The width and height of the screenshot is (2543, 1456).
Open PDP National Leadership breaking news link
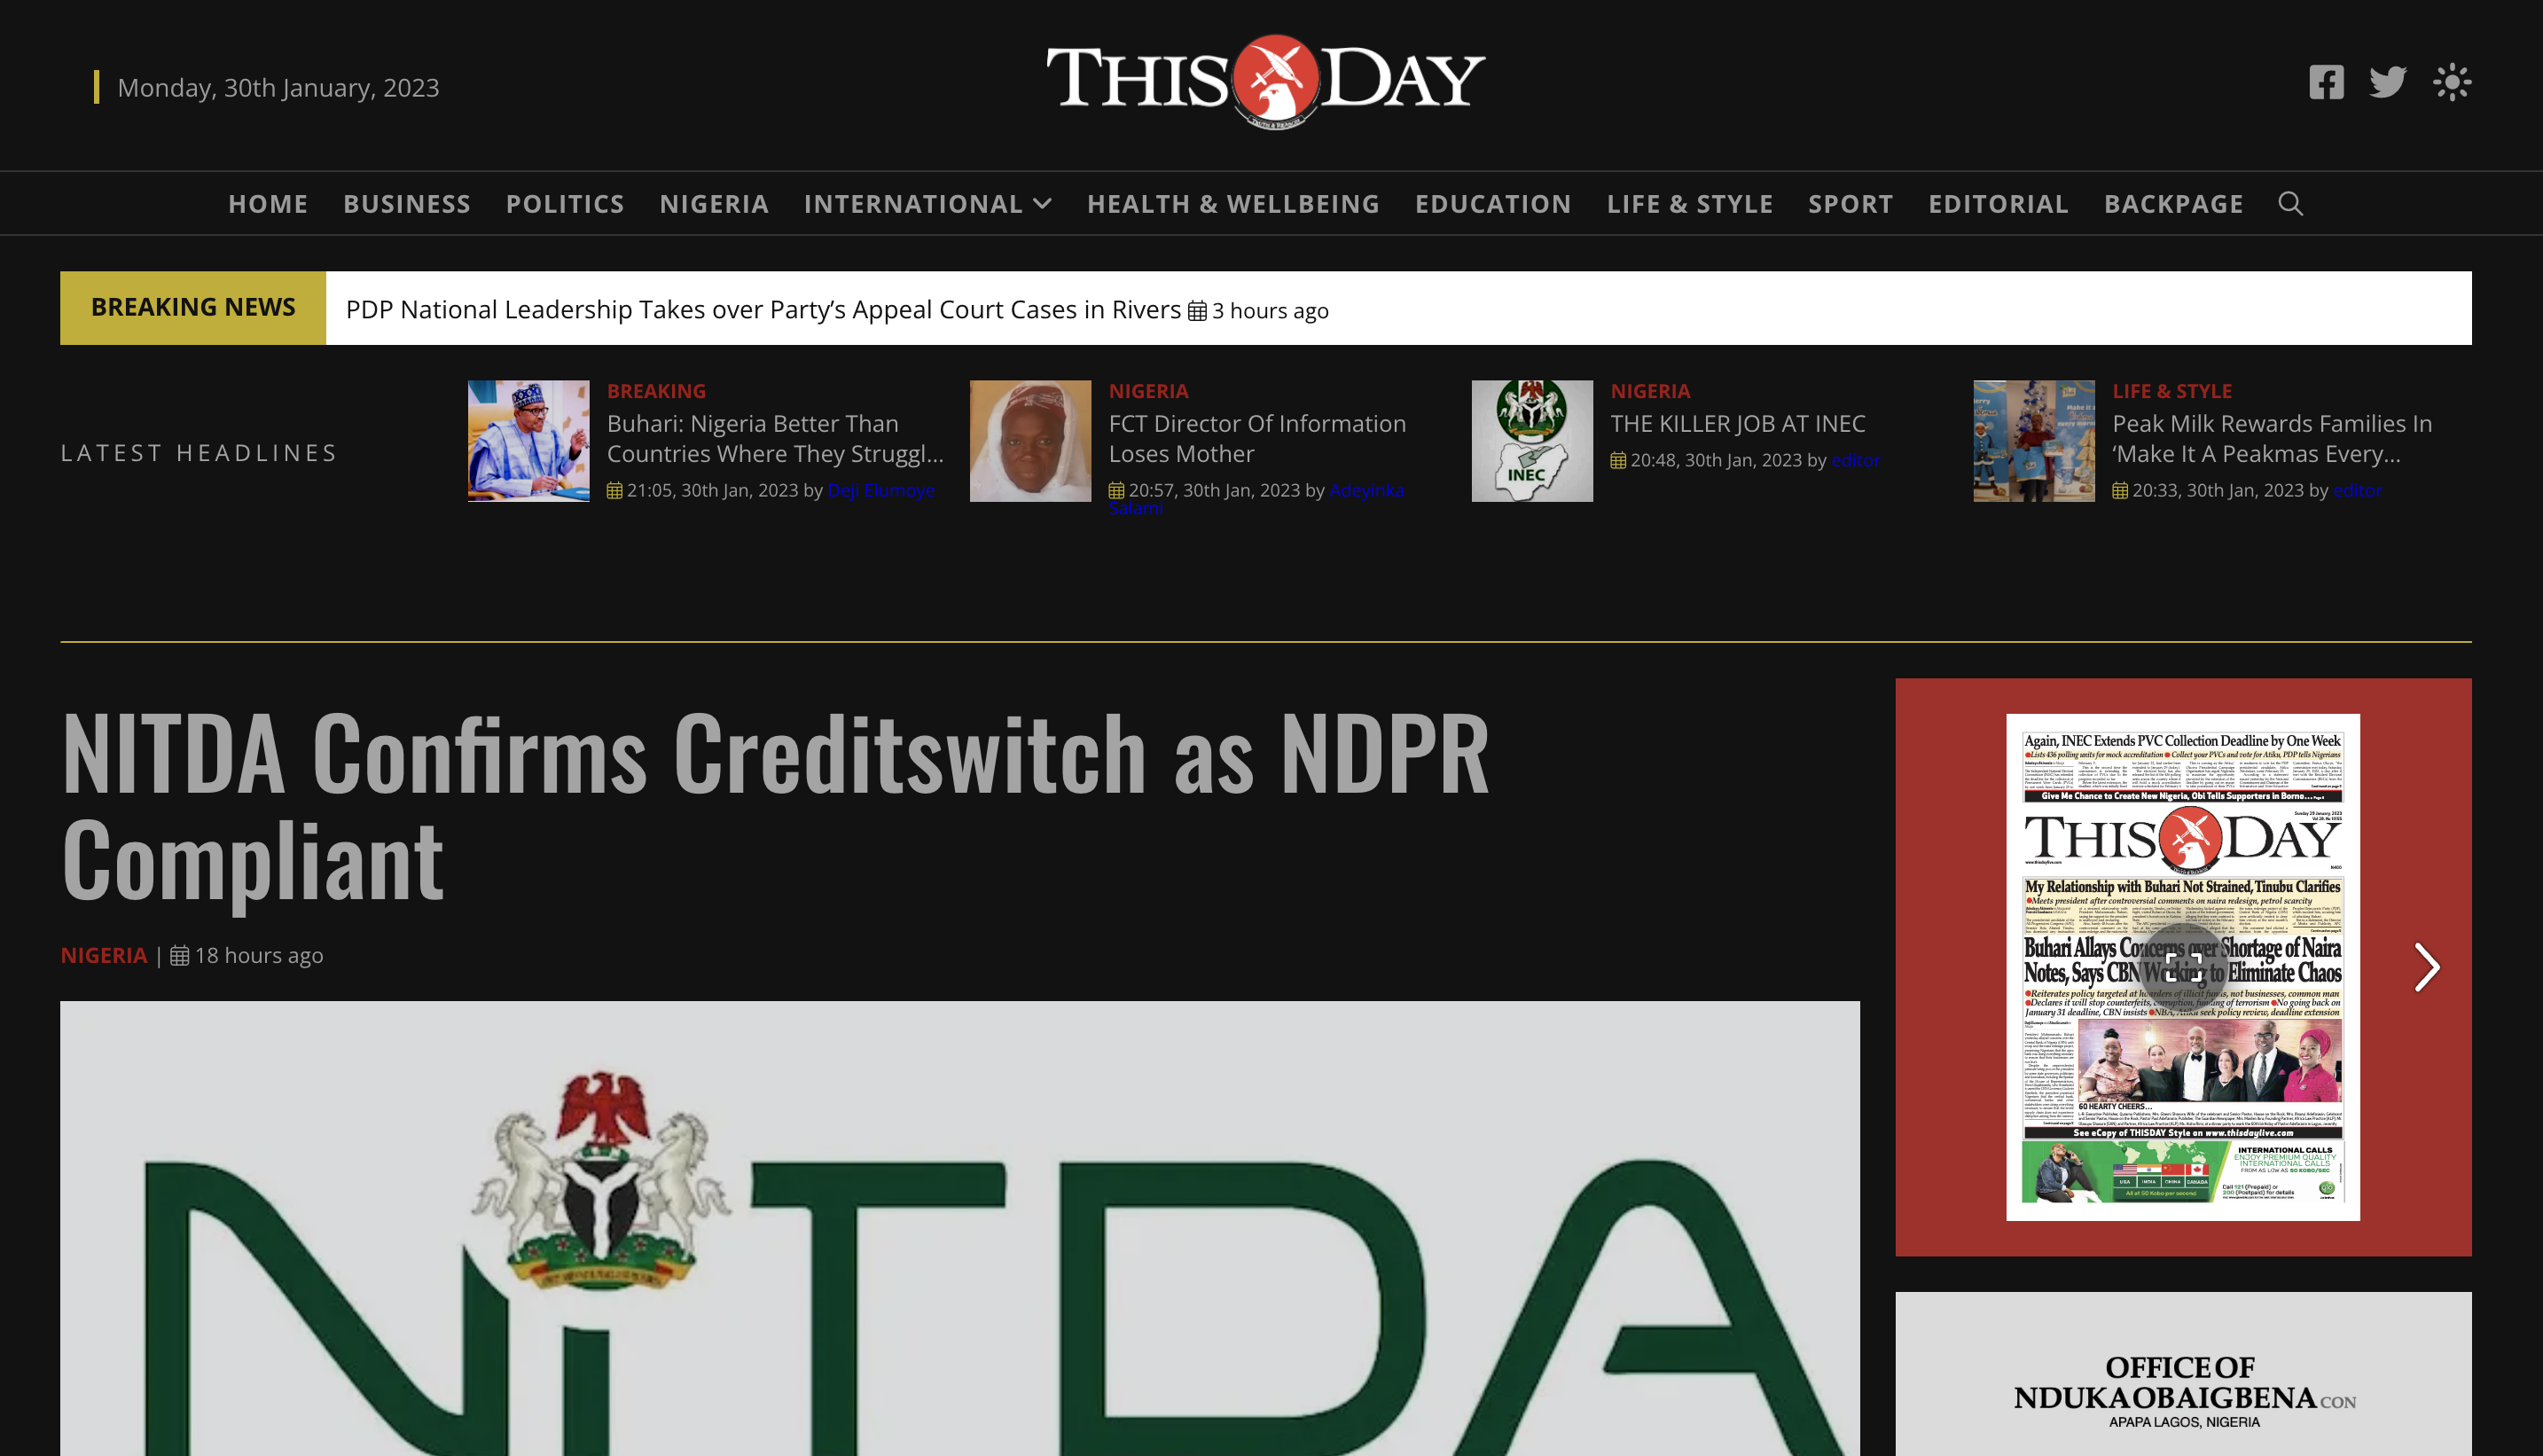click(x=763, y=309)
